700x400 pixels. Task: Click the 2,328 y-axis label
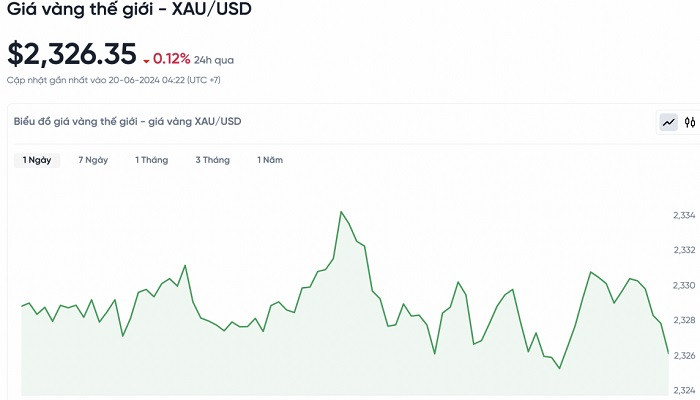(683, 321)
